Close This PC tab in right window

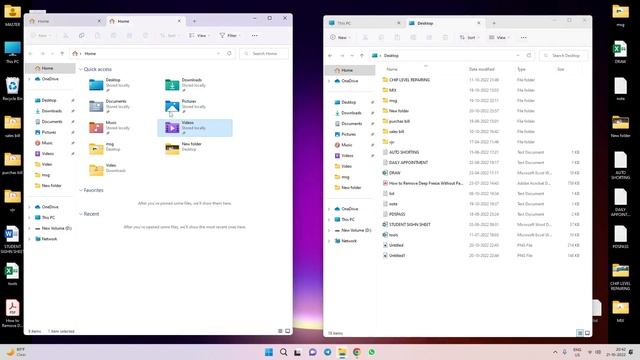point(399,23)
